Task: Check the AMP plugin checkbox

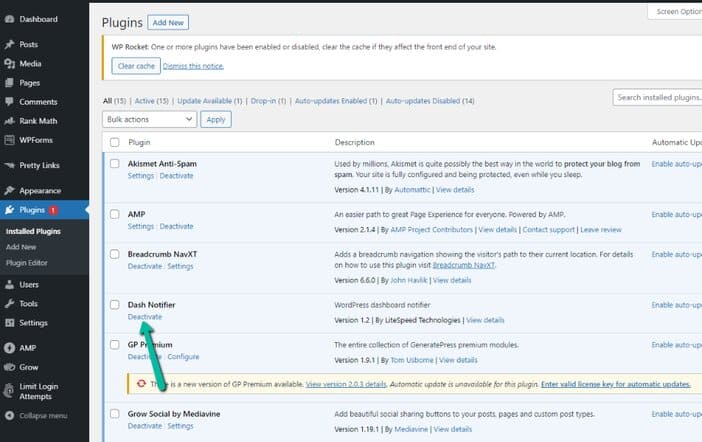Action: point(115,214)
